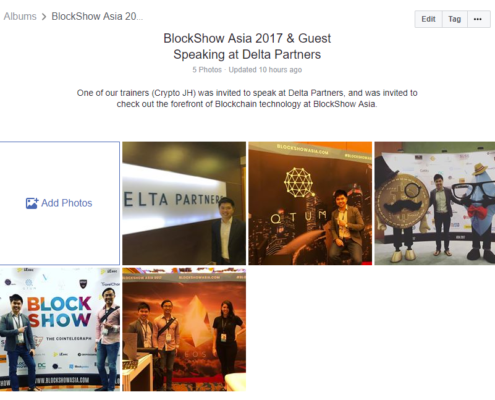This screenshot has width=495, height=400.
Task: Click the 'Updated 10 hours ago' timestamp
Action: point(265,70)
